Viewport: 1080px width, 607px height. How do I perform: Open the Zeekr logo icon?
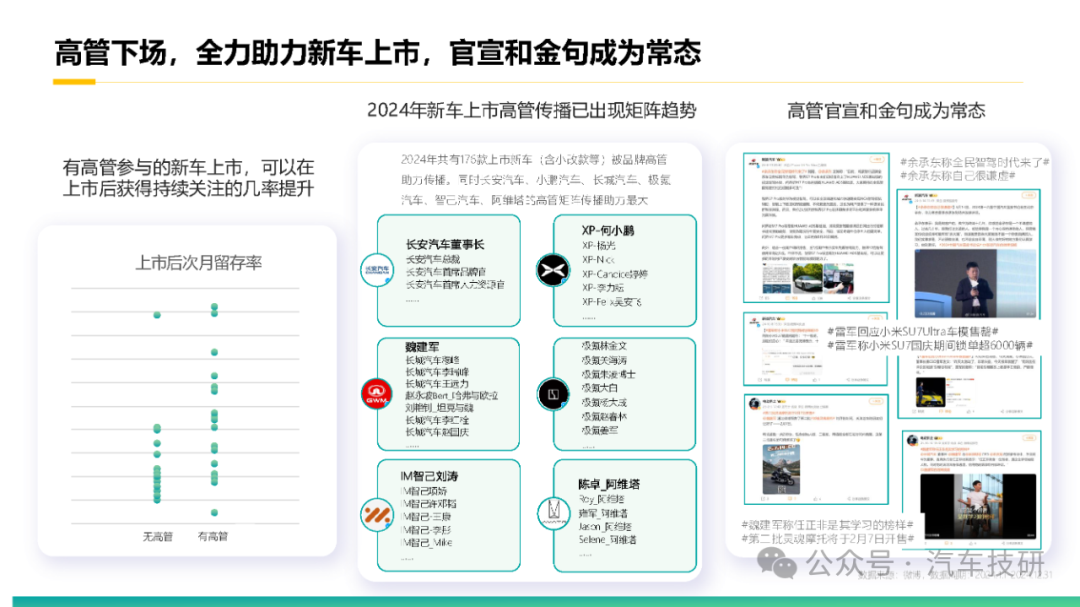pos(553,394)
